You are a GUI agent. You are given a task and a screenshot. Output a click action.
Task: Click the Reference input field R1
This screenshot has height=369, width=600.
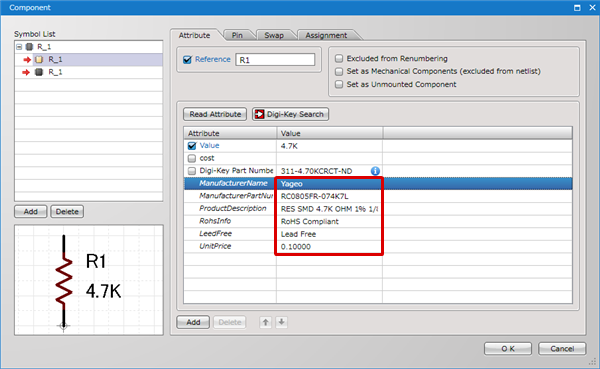pyautogui.click(x=275, y=60)
